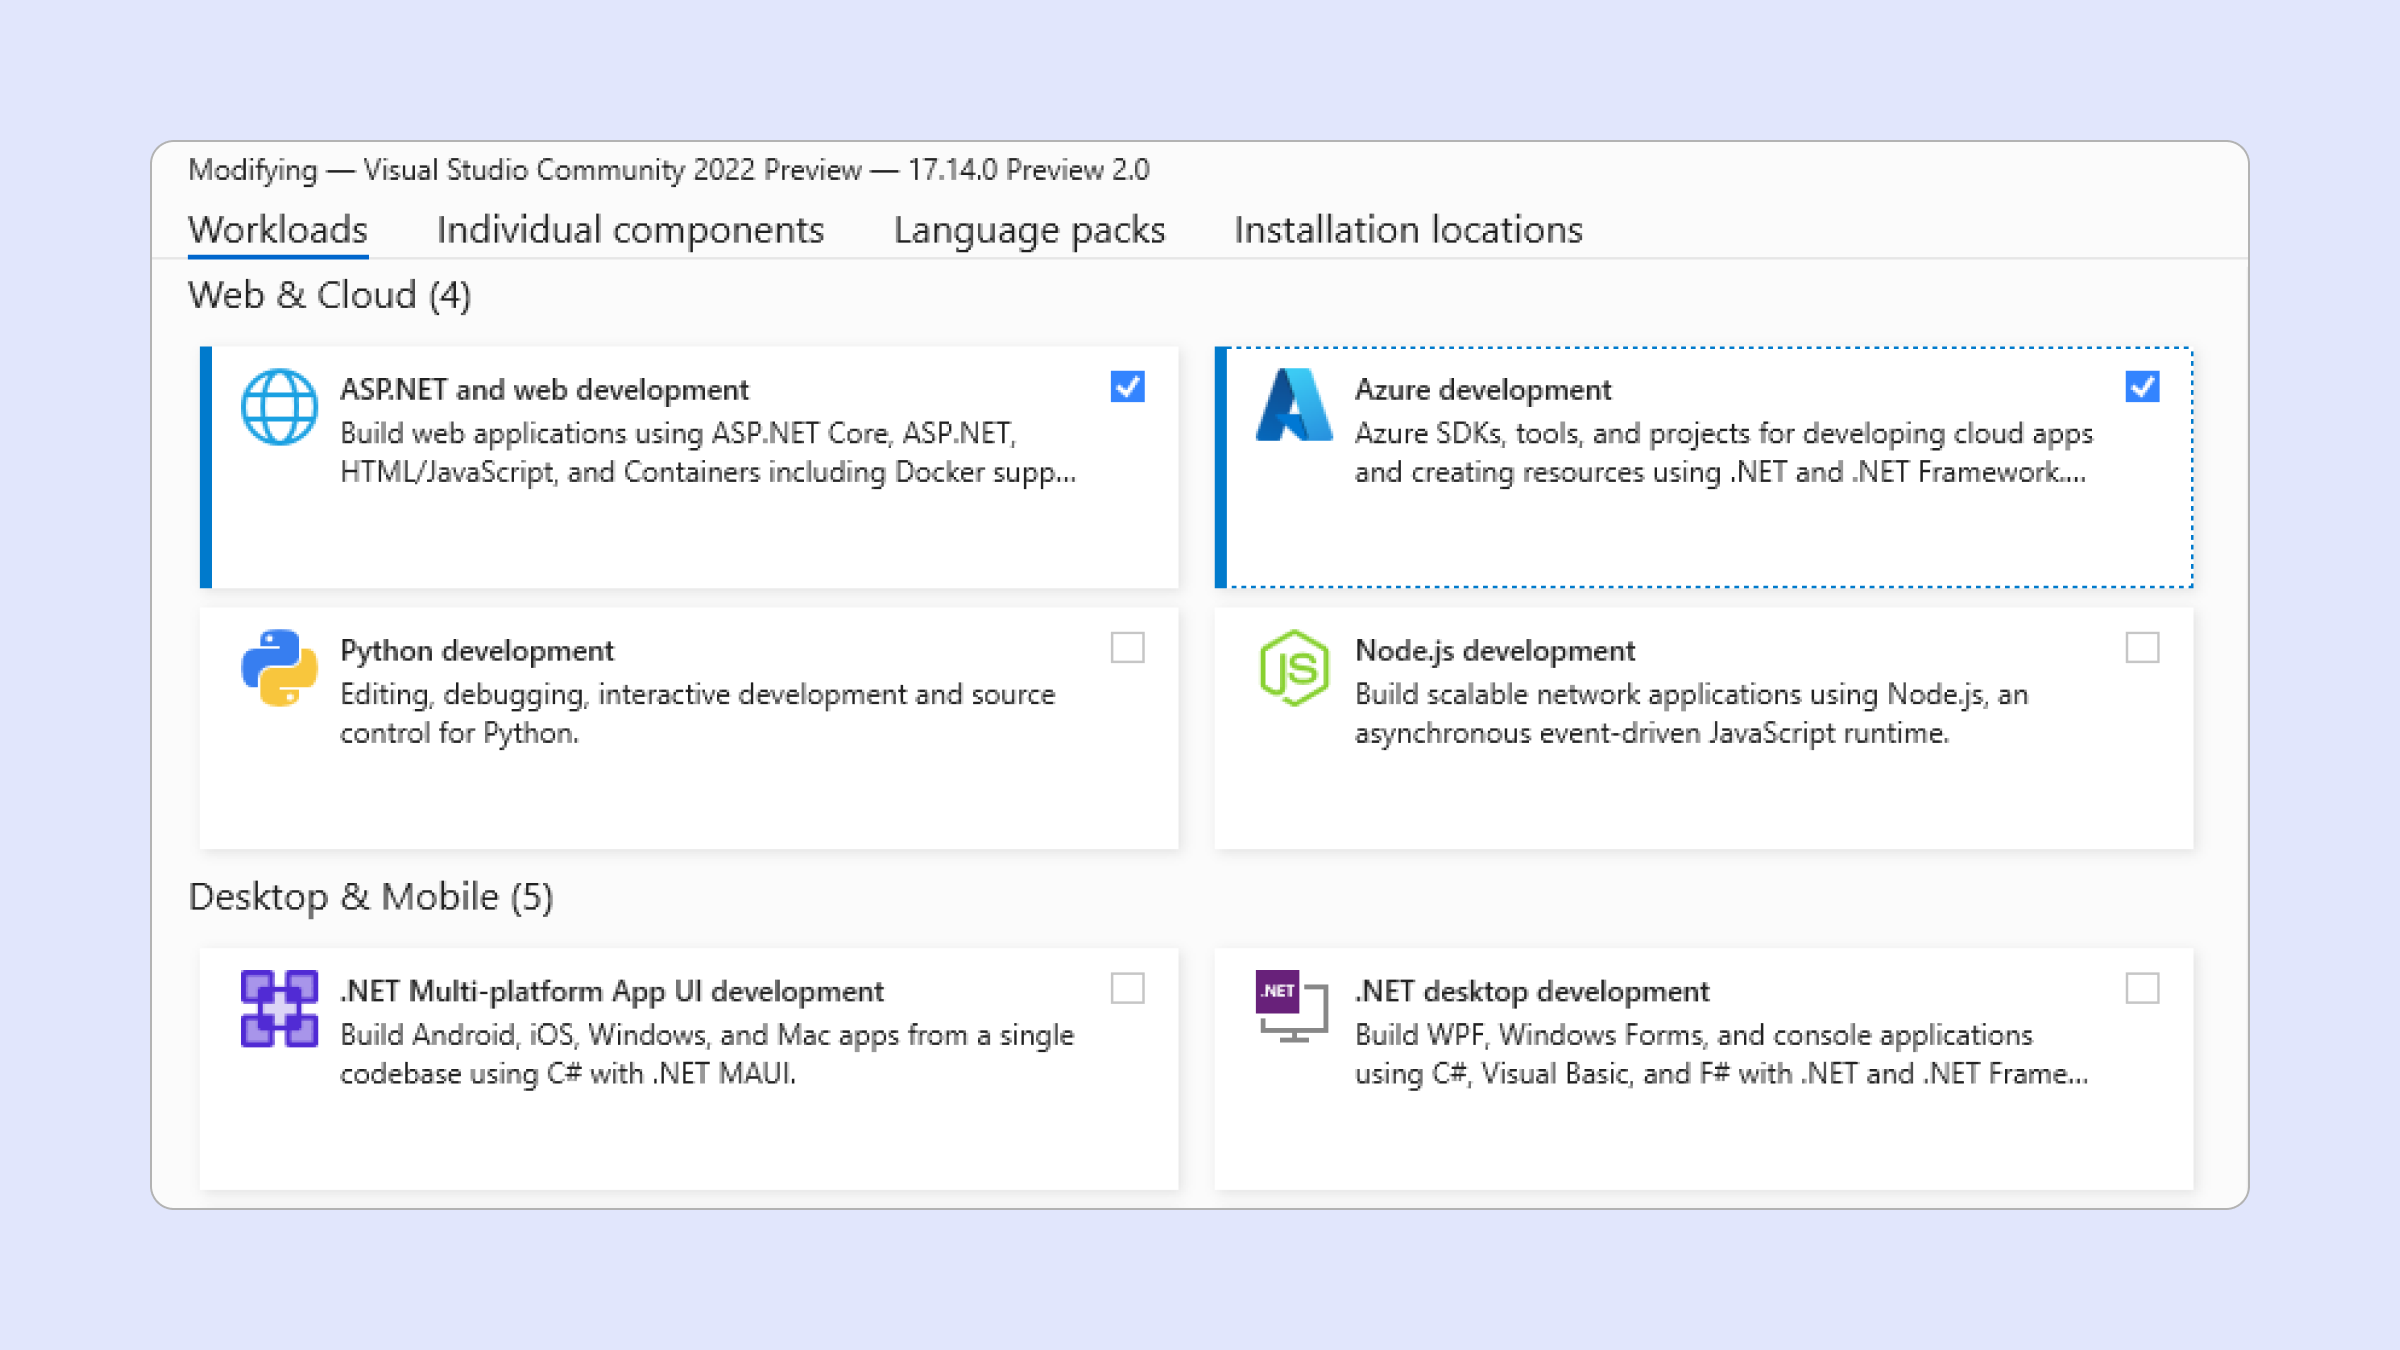This screenshot has height=1350, width=2400.
Task: Click the Node.js hexagon icon
Action: (1294, 667)
